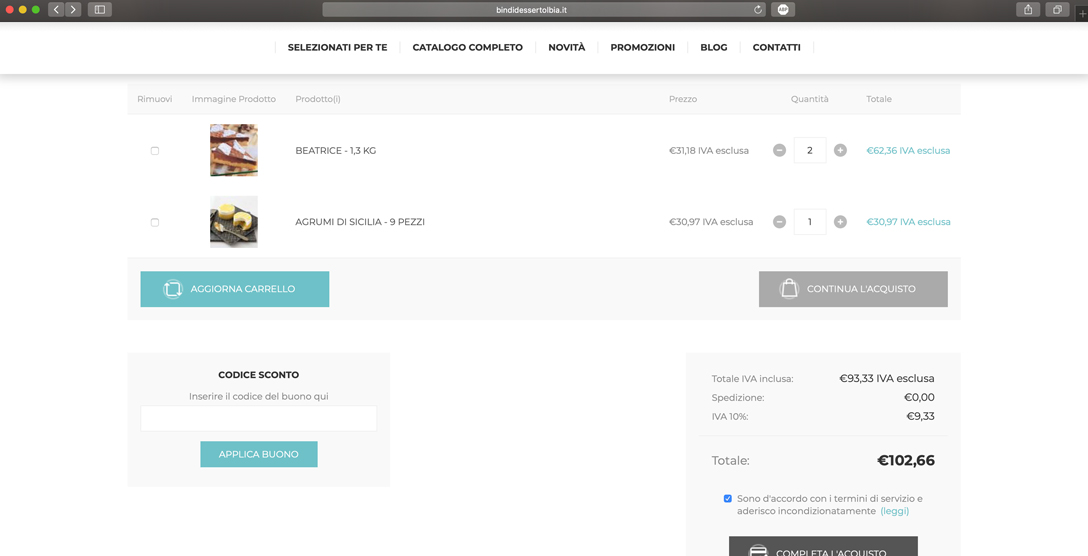Click the IVA 10% €9,33 value

click(x=921, y=416)
